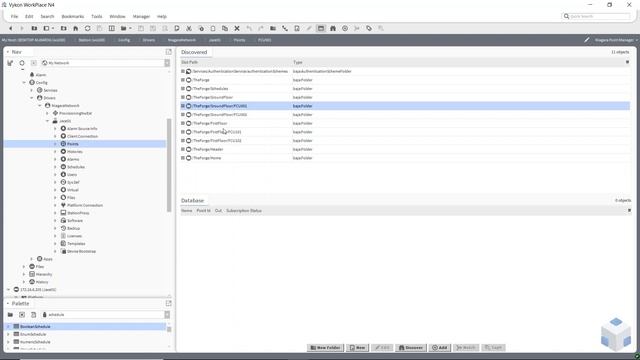Expand the /TheForge/Home discovered row

(183, 158)
